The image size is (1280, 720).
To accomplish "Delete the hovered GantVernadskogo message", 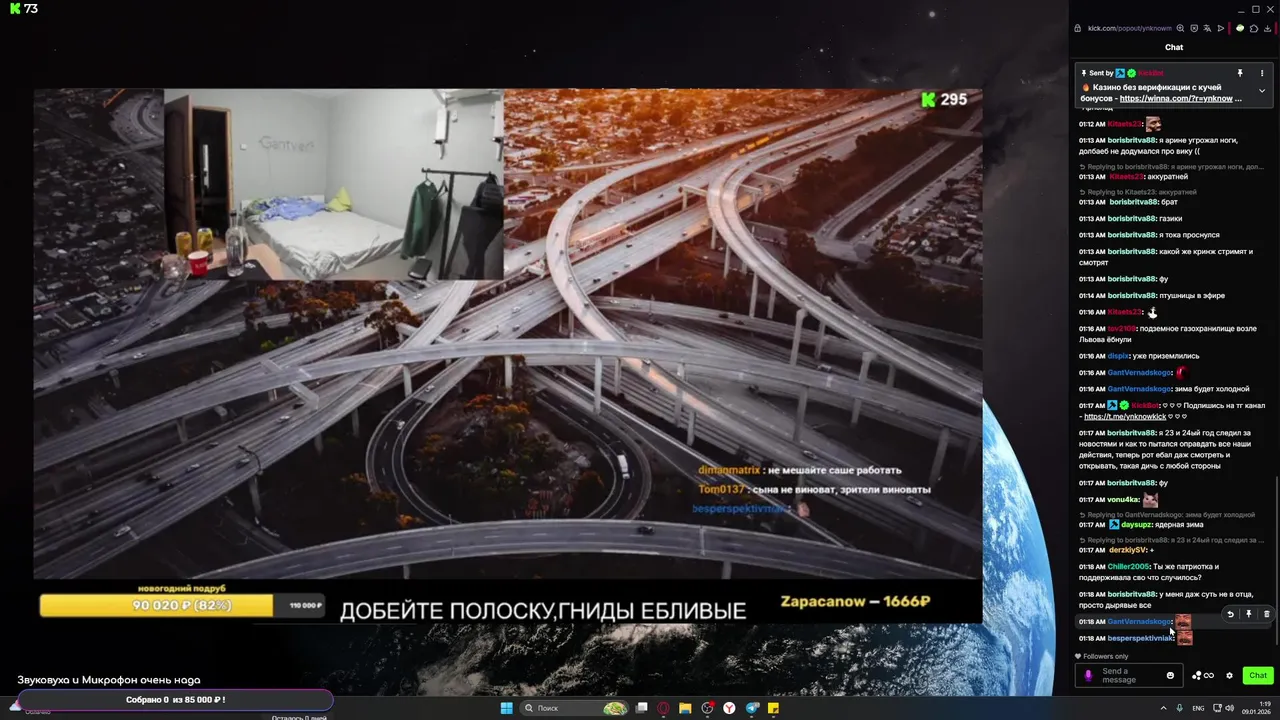I will [x=1266, y=614].
